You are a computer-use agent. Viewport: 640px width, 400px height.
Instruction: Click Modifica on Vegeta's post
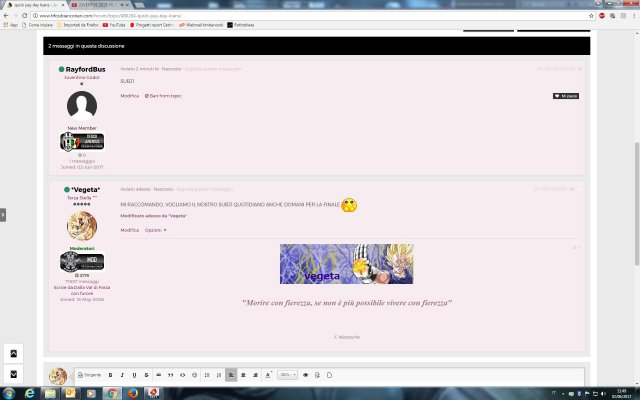(130, 230)
